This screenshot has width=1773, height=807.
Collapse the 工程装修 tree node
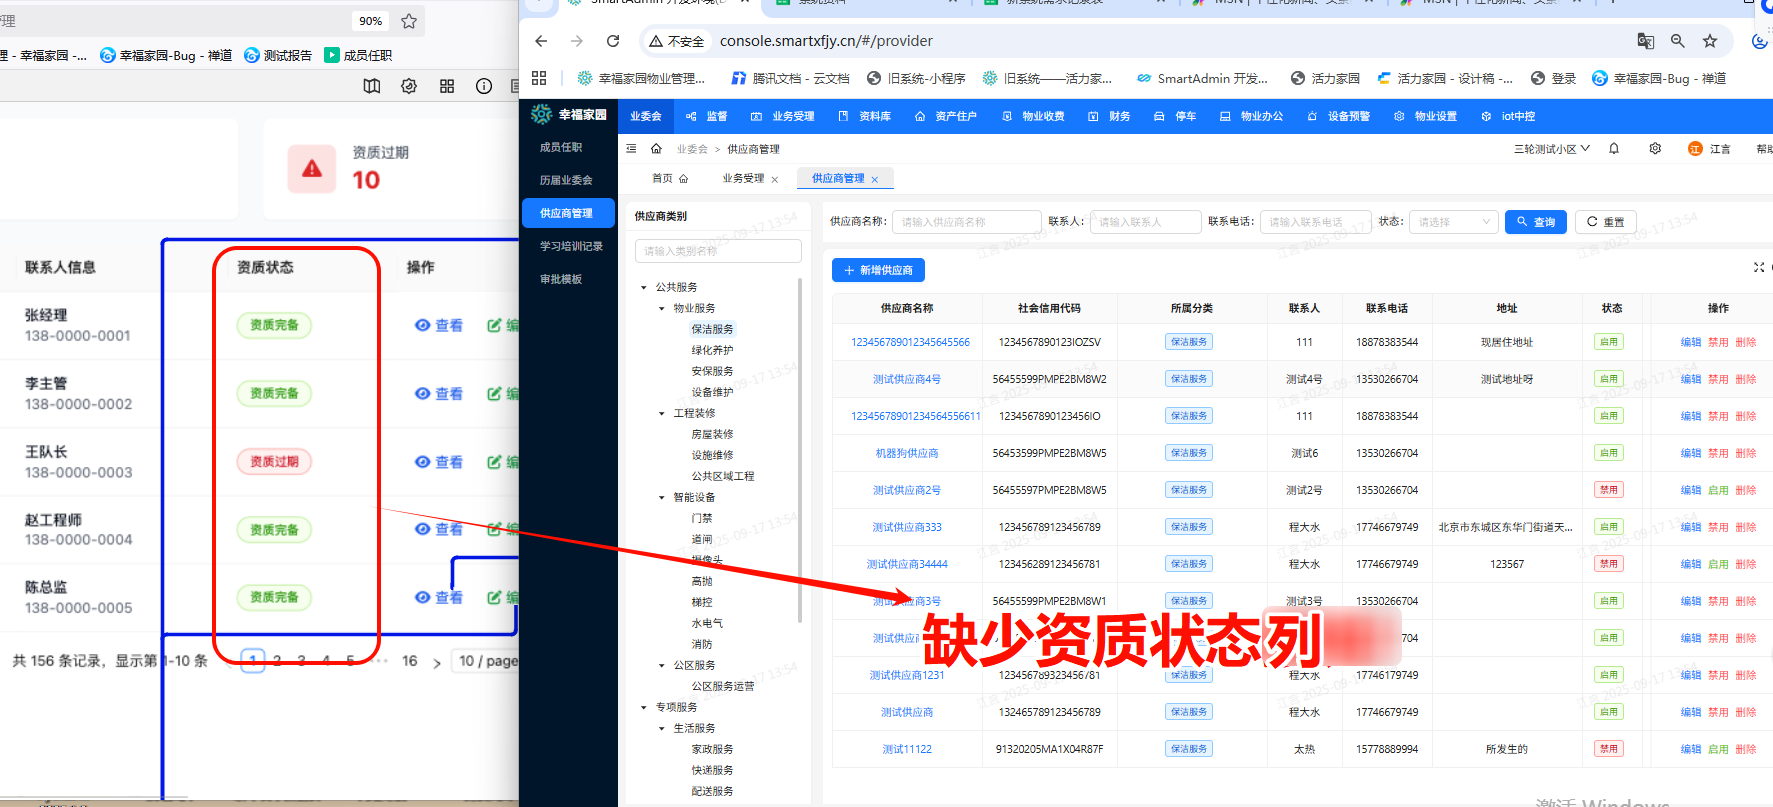pyautogui.click(x=662, y=414)
